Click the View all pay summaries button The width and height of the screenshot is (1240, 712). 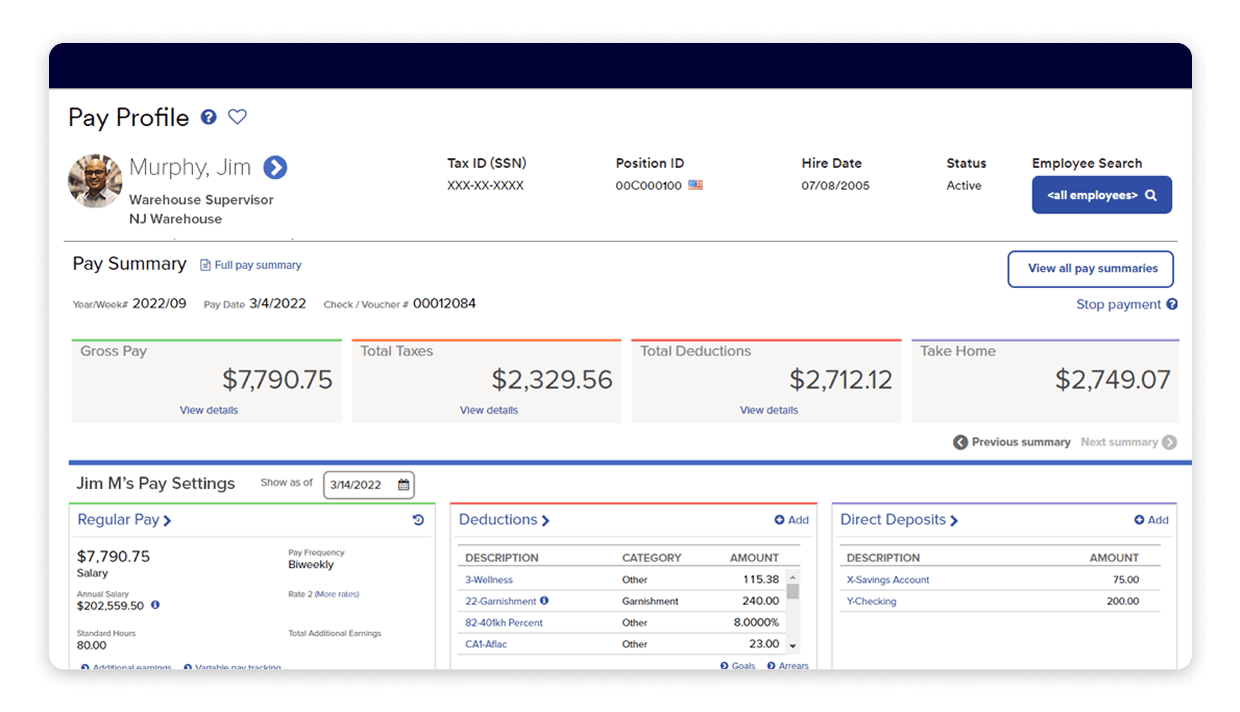coord(1090,269)
